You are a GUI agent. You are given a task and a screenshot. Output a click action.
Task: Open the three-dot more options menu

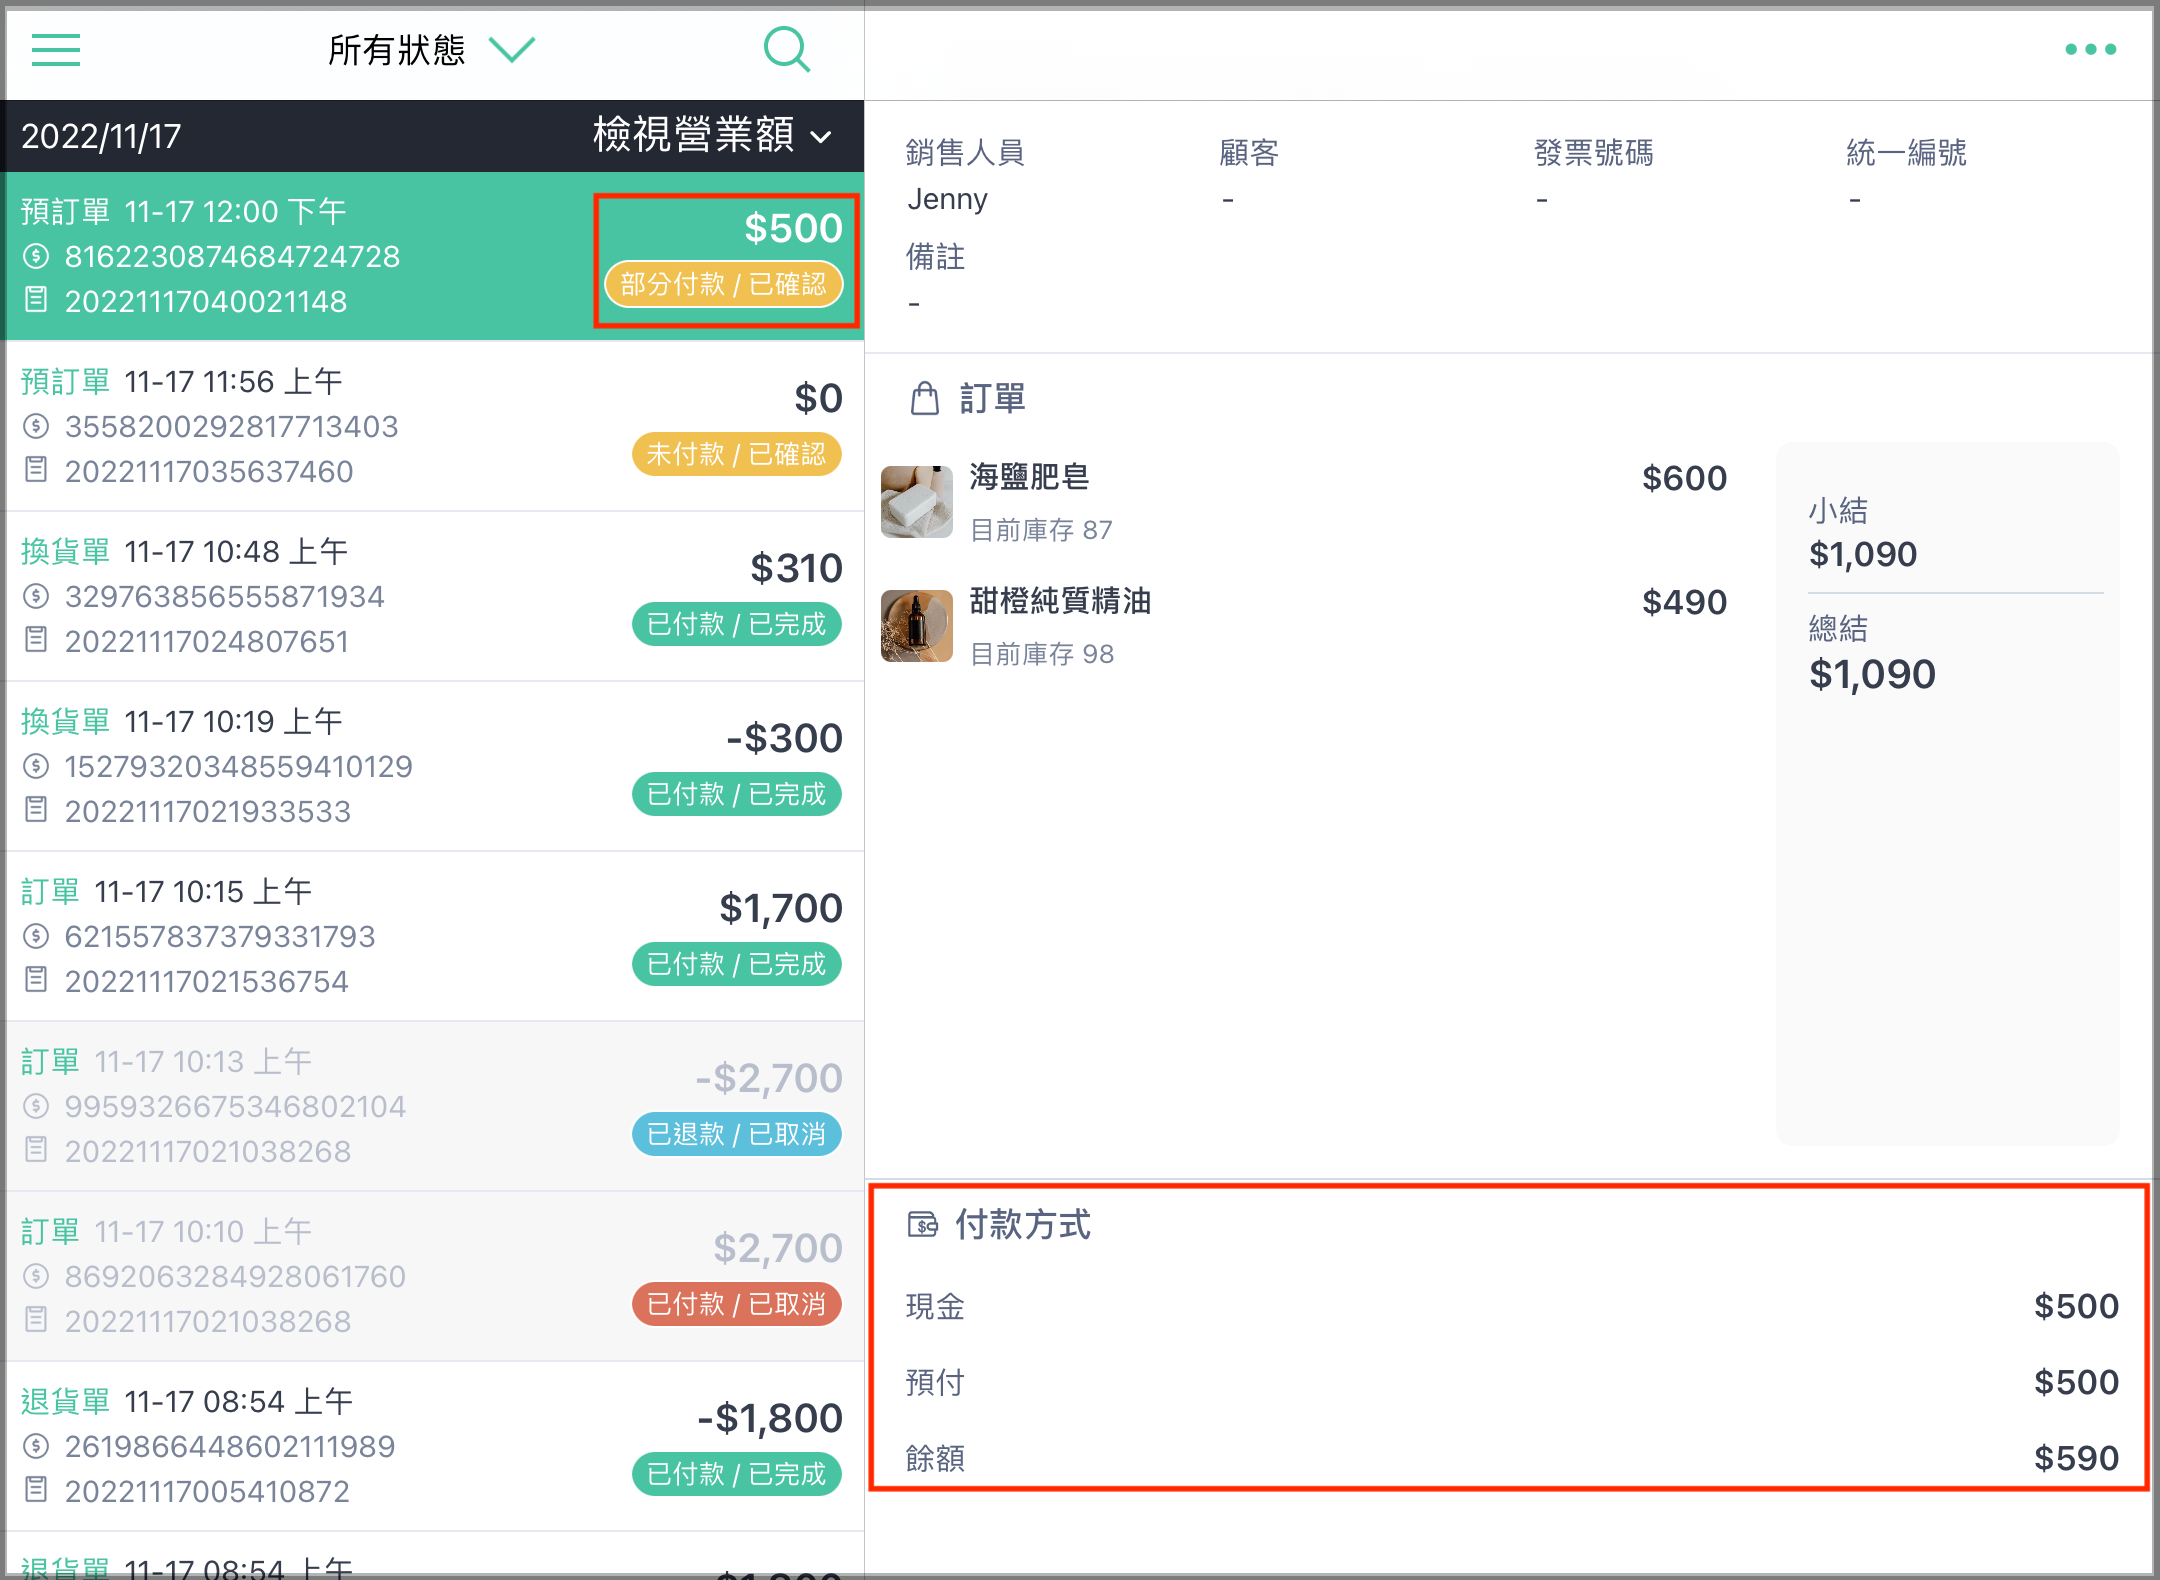[x=2090, y=49]
